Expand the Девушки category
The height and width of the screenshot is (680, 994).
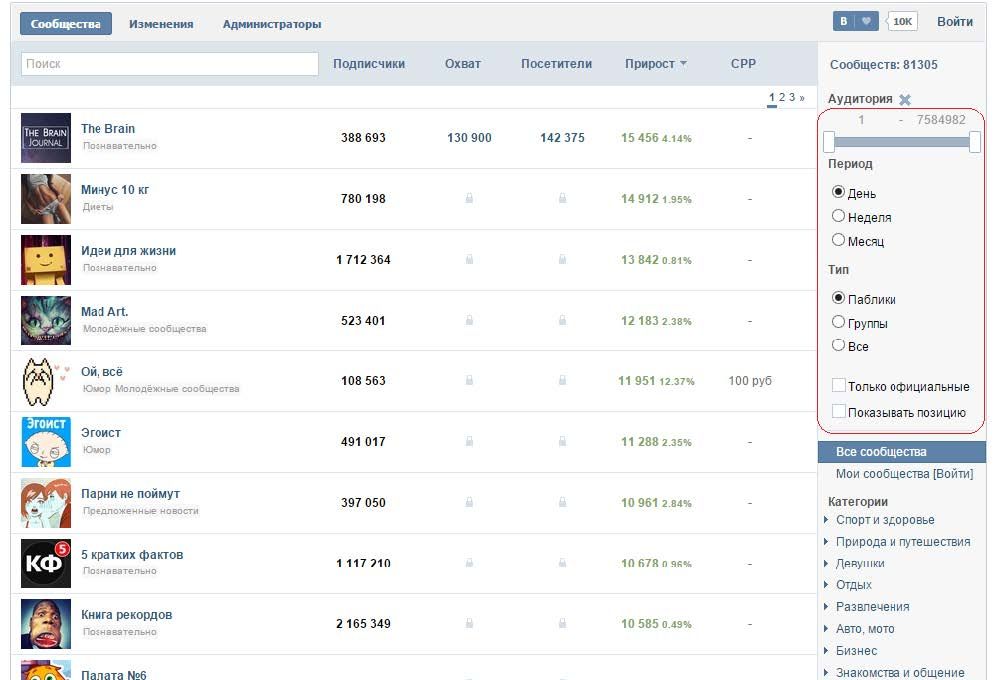(826, 563)
